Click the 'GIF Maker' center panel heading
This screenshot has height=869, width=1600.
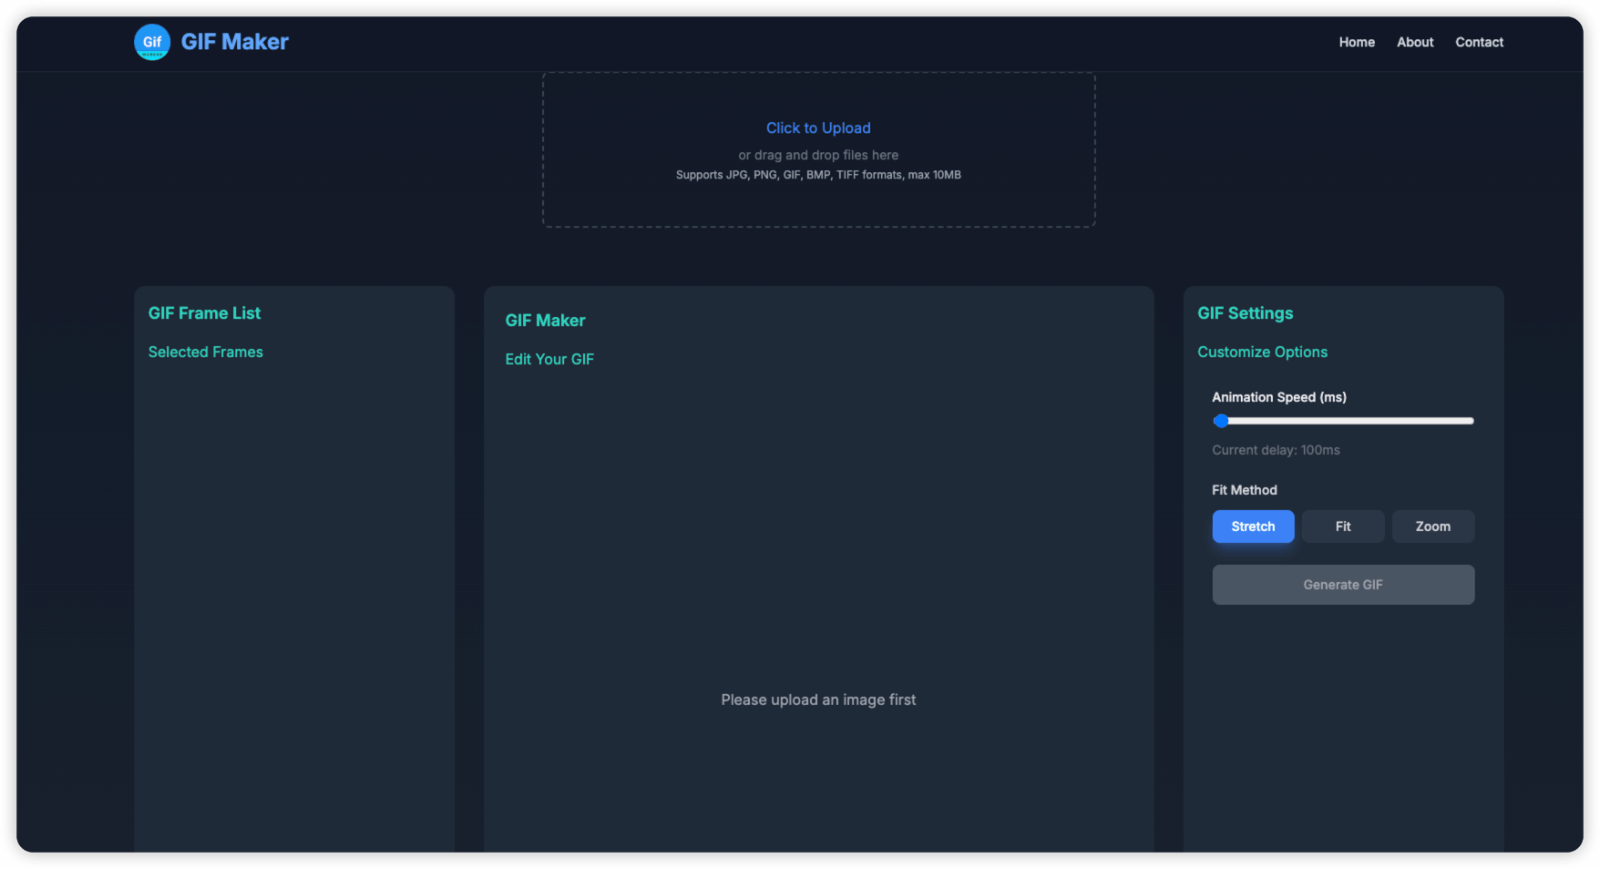[x=545, y=320]
